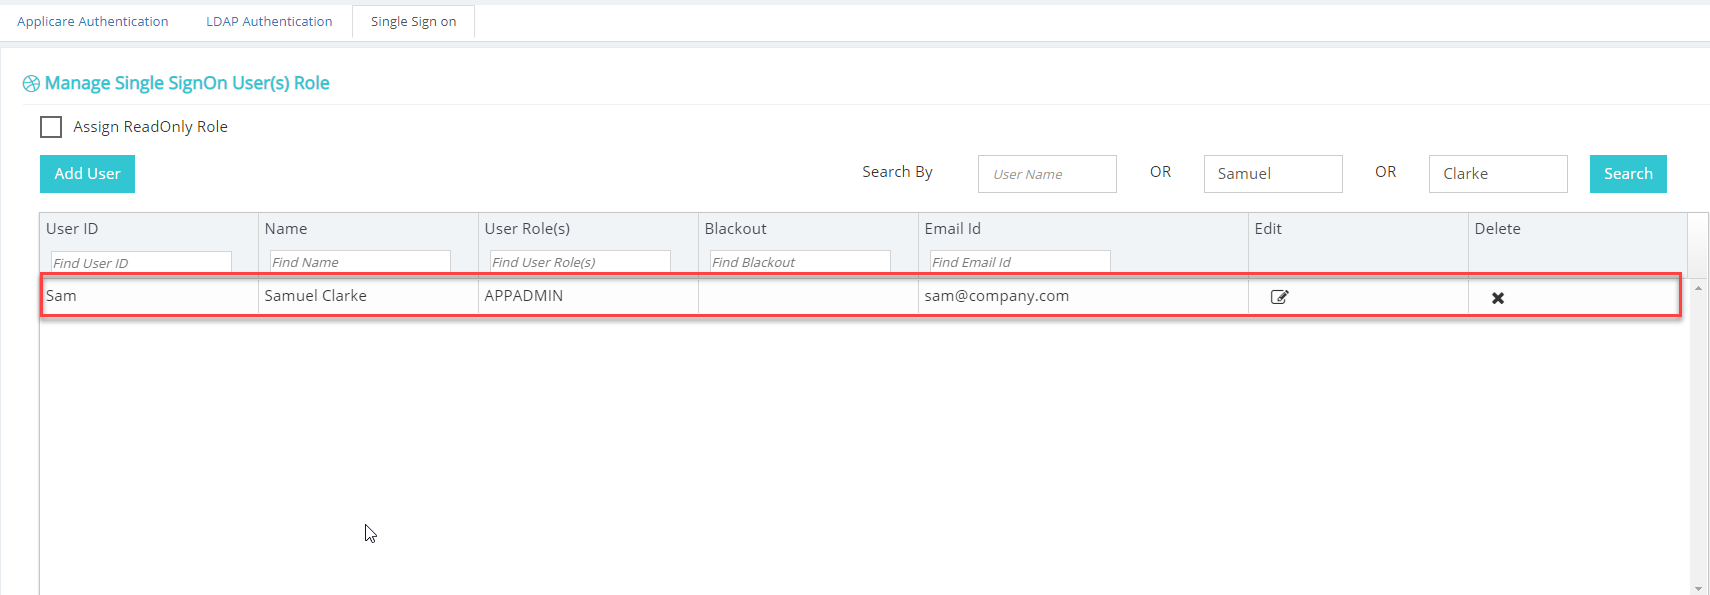Click the Find Name filter box
Screen dimensions: 1710x595
(x=360, y=262)
